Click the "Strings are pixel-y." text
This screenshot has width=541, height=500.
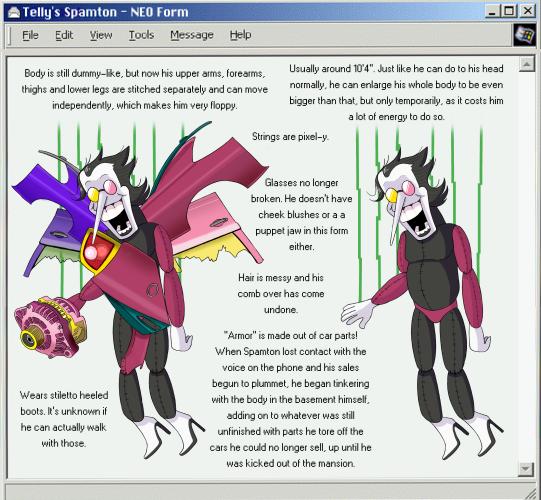[290, 137]
